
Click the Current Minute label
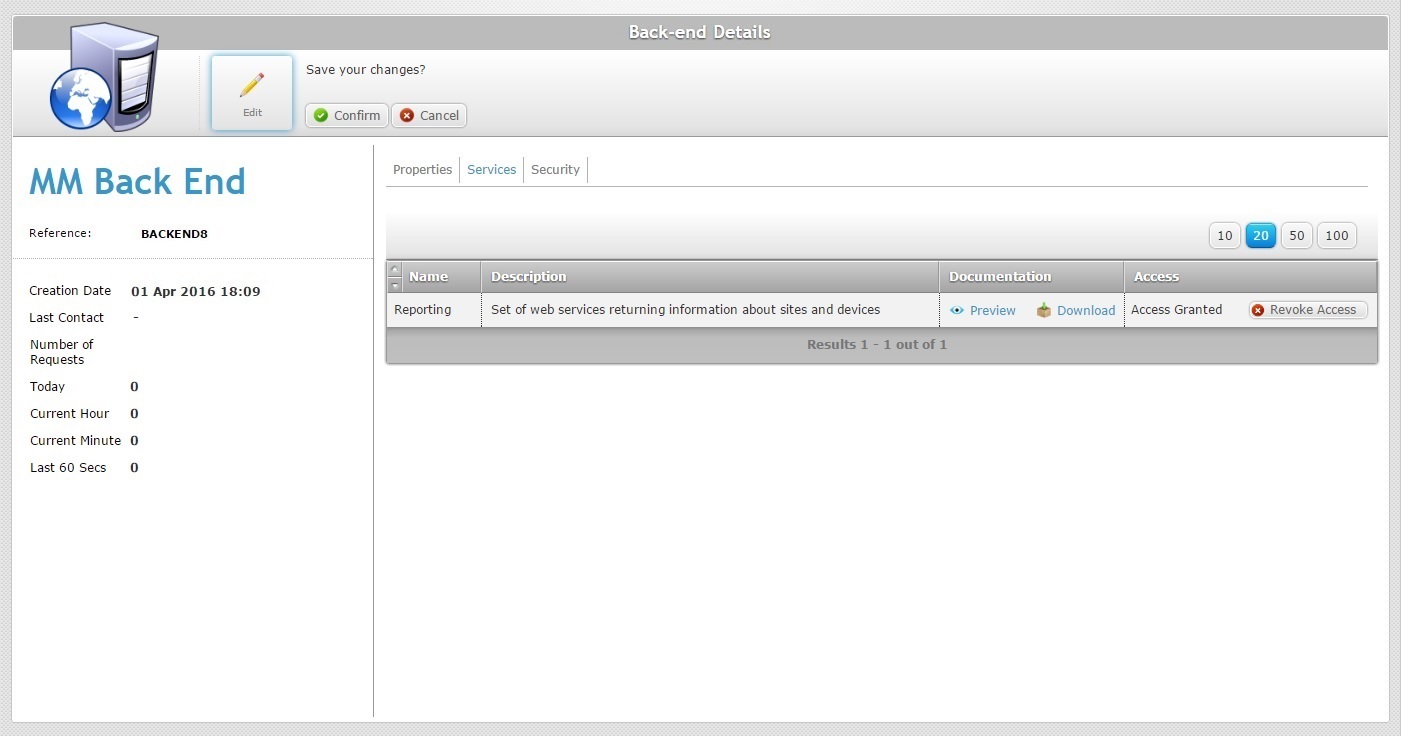pos(75,441)
